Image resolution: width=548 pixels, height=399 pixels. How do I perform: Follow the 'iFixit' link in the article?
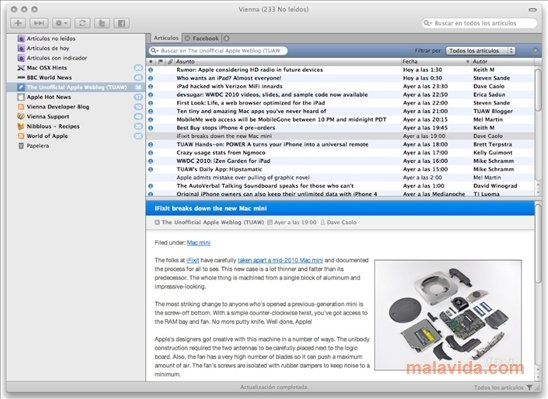[x=193, y=260]
